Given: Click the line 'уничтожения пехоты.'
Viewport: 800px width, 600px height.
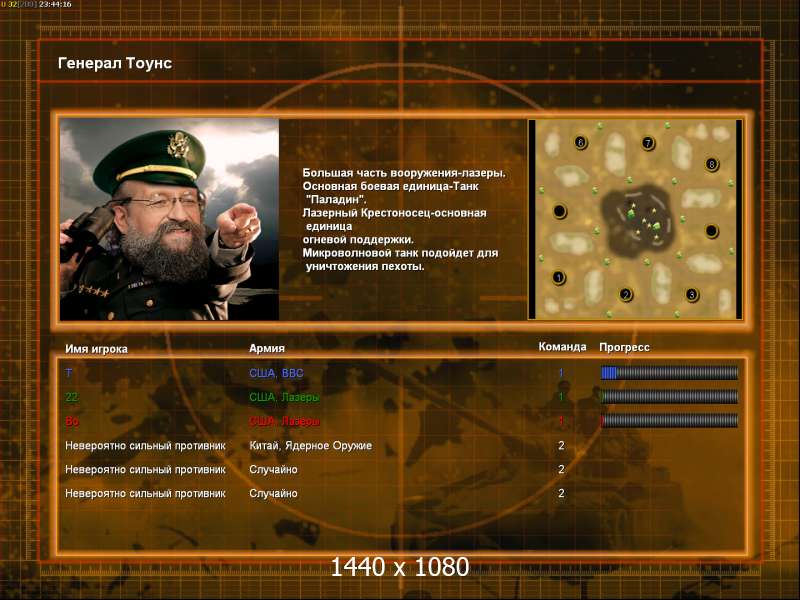Looking at the screenshot, I should pos(365,266).
